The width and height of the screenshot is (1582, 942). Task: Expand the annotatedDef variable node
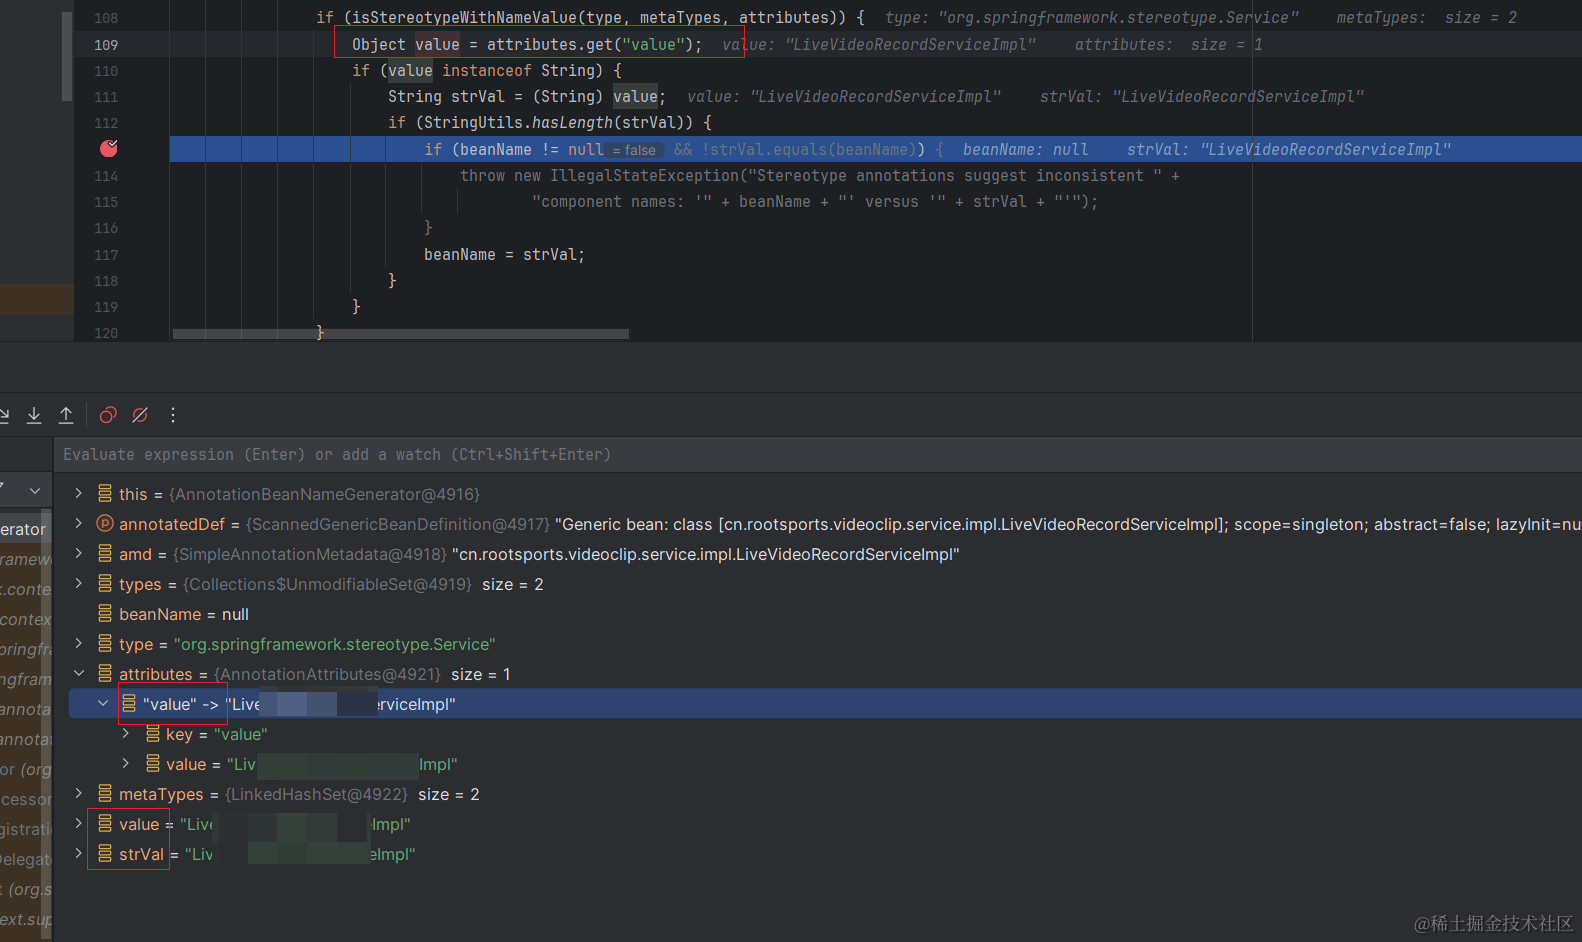coord(79,524)
